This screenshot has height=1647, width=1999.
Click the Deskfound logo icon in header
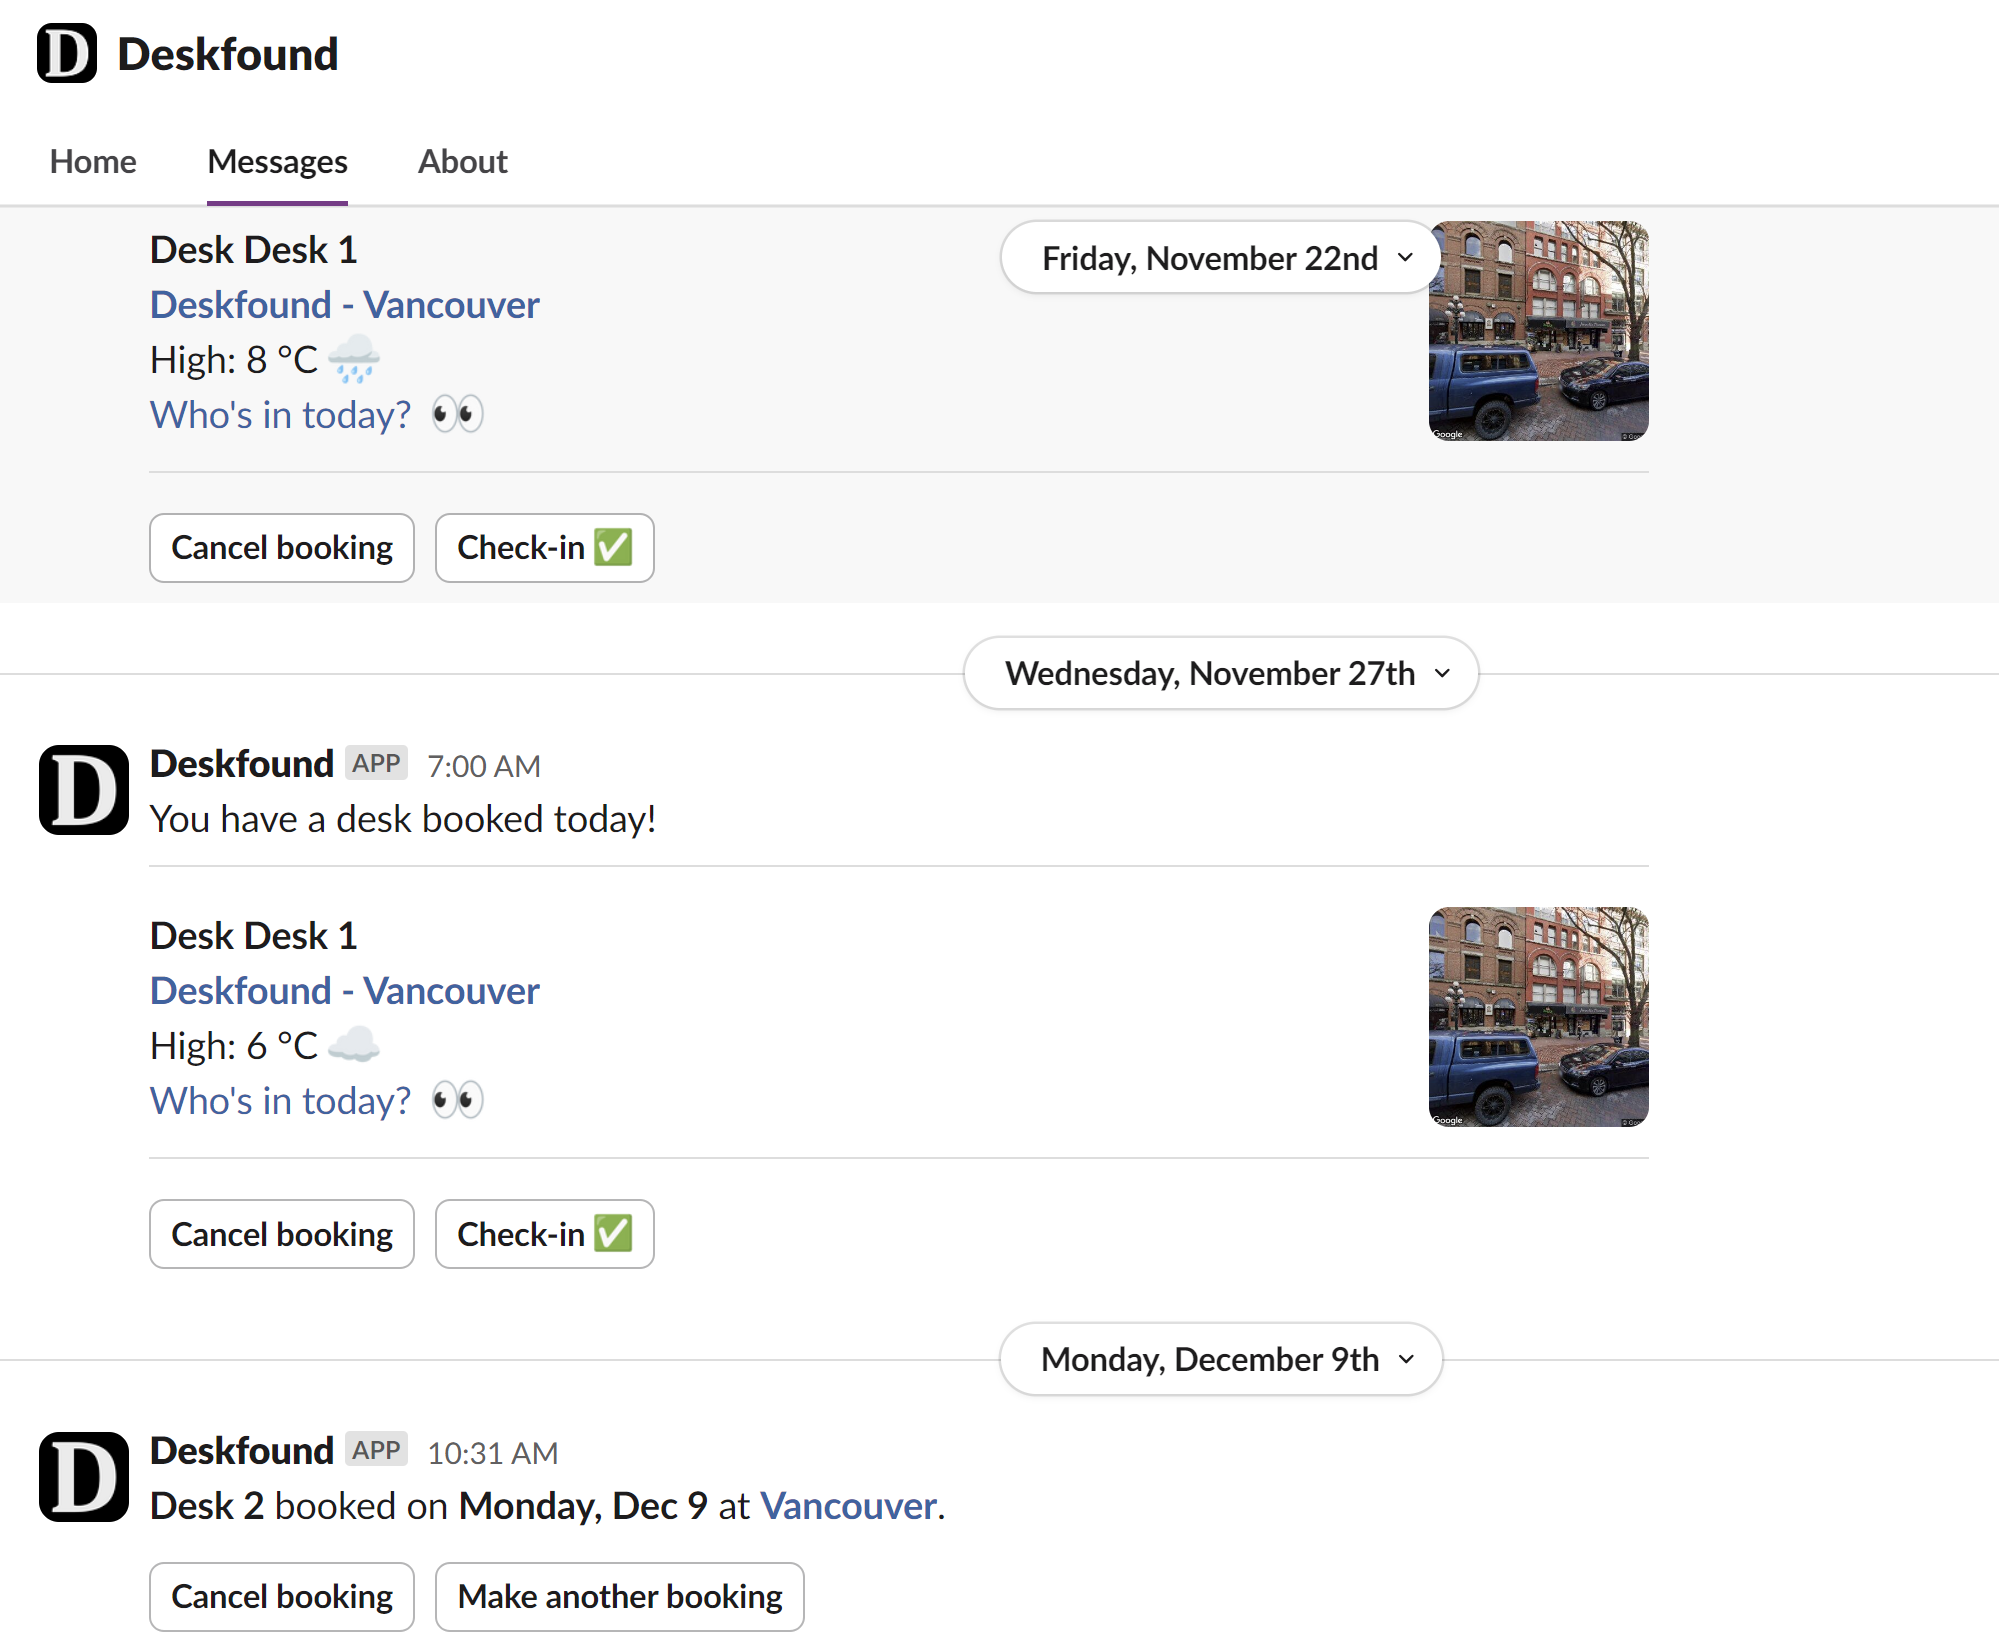(x=67, y=54)
